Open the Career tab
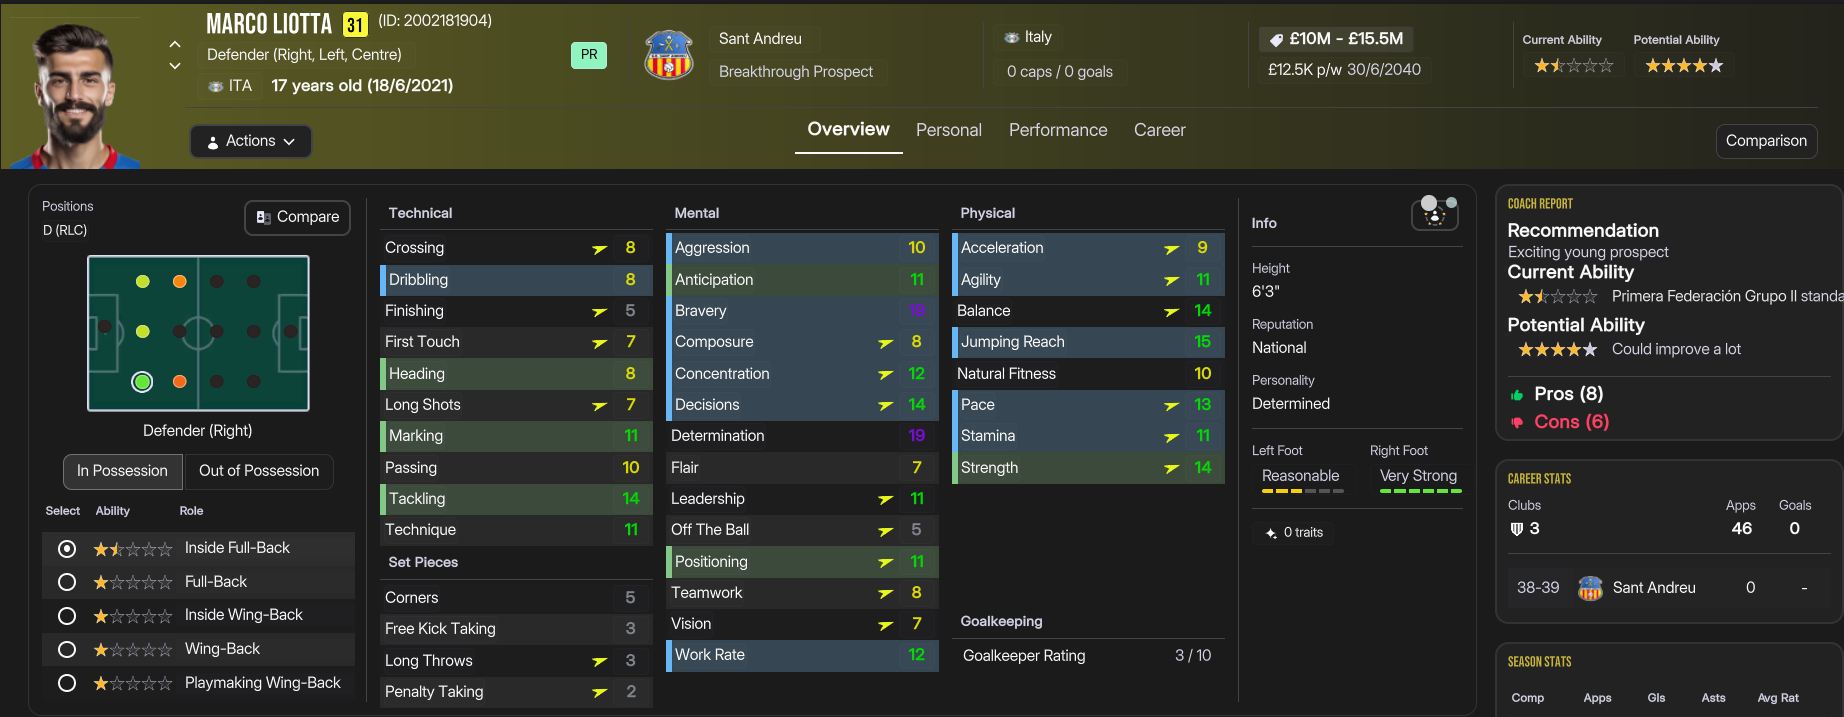The height and width of the screenshot is (717, 1844). [x=1159, y=130]
